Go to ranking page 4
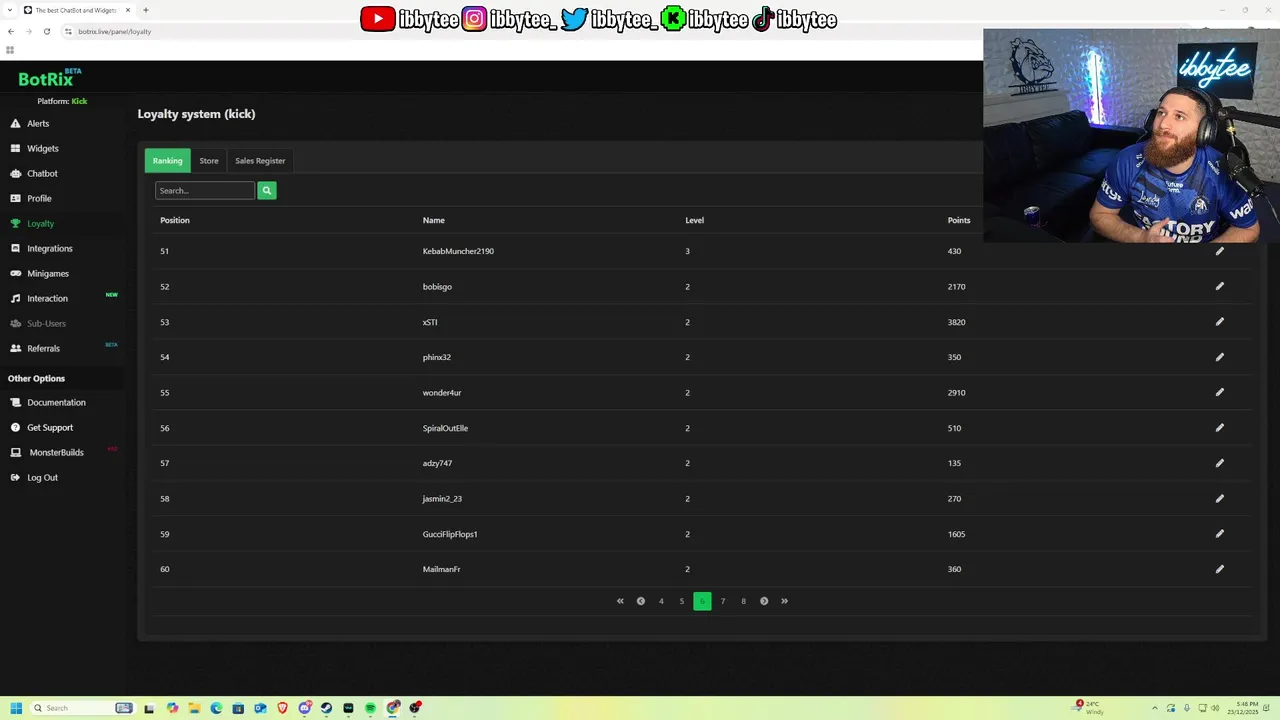Viewport: 1280px width, 720px height. (661, 601)
